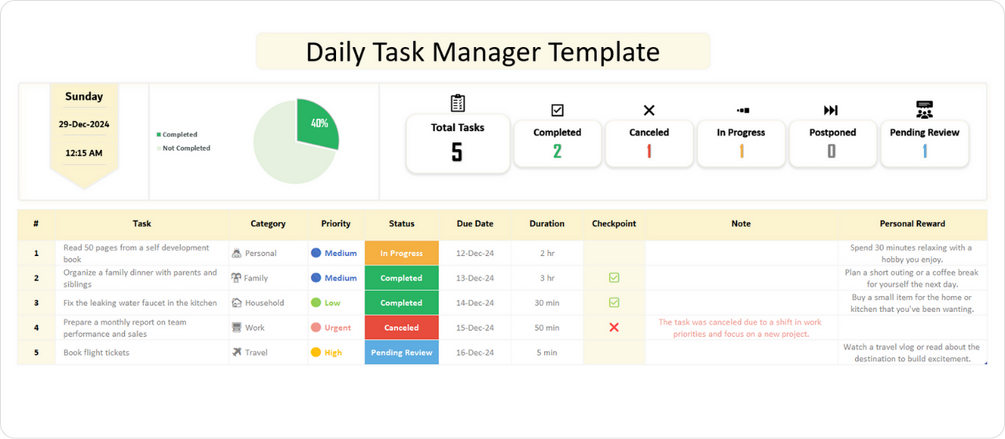Click the Work category icon

pos(237,327)
